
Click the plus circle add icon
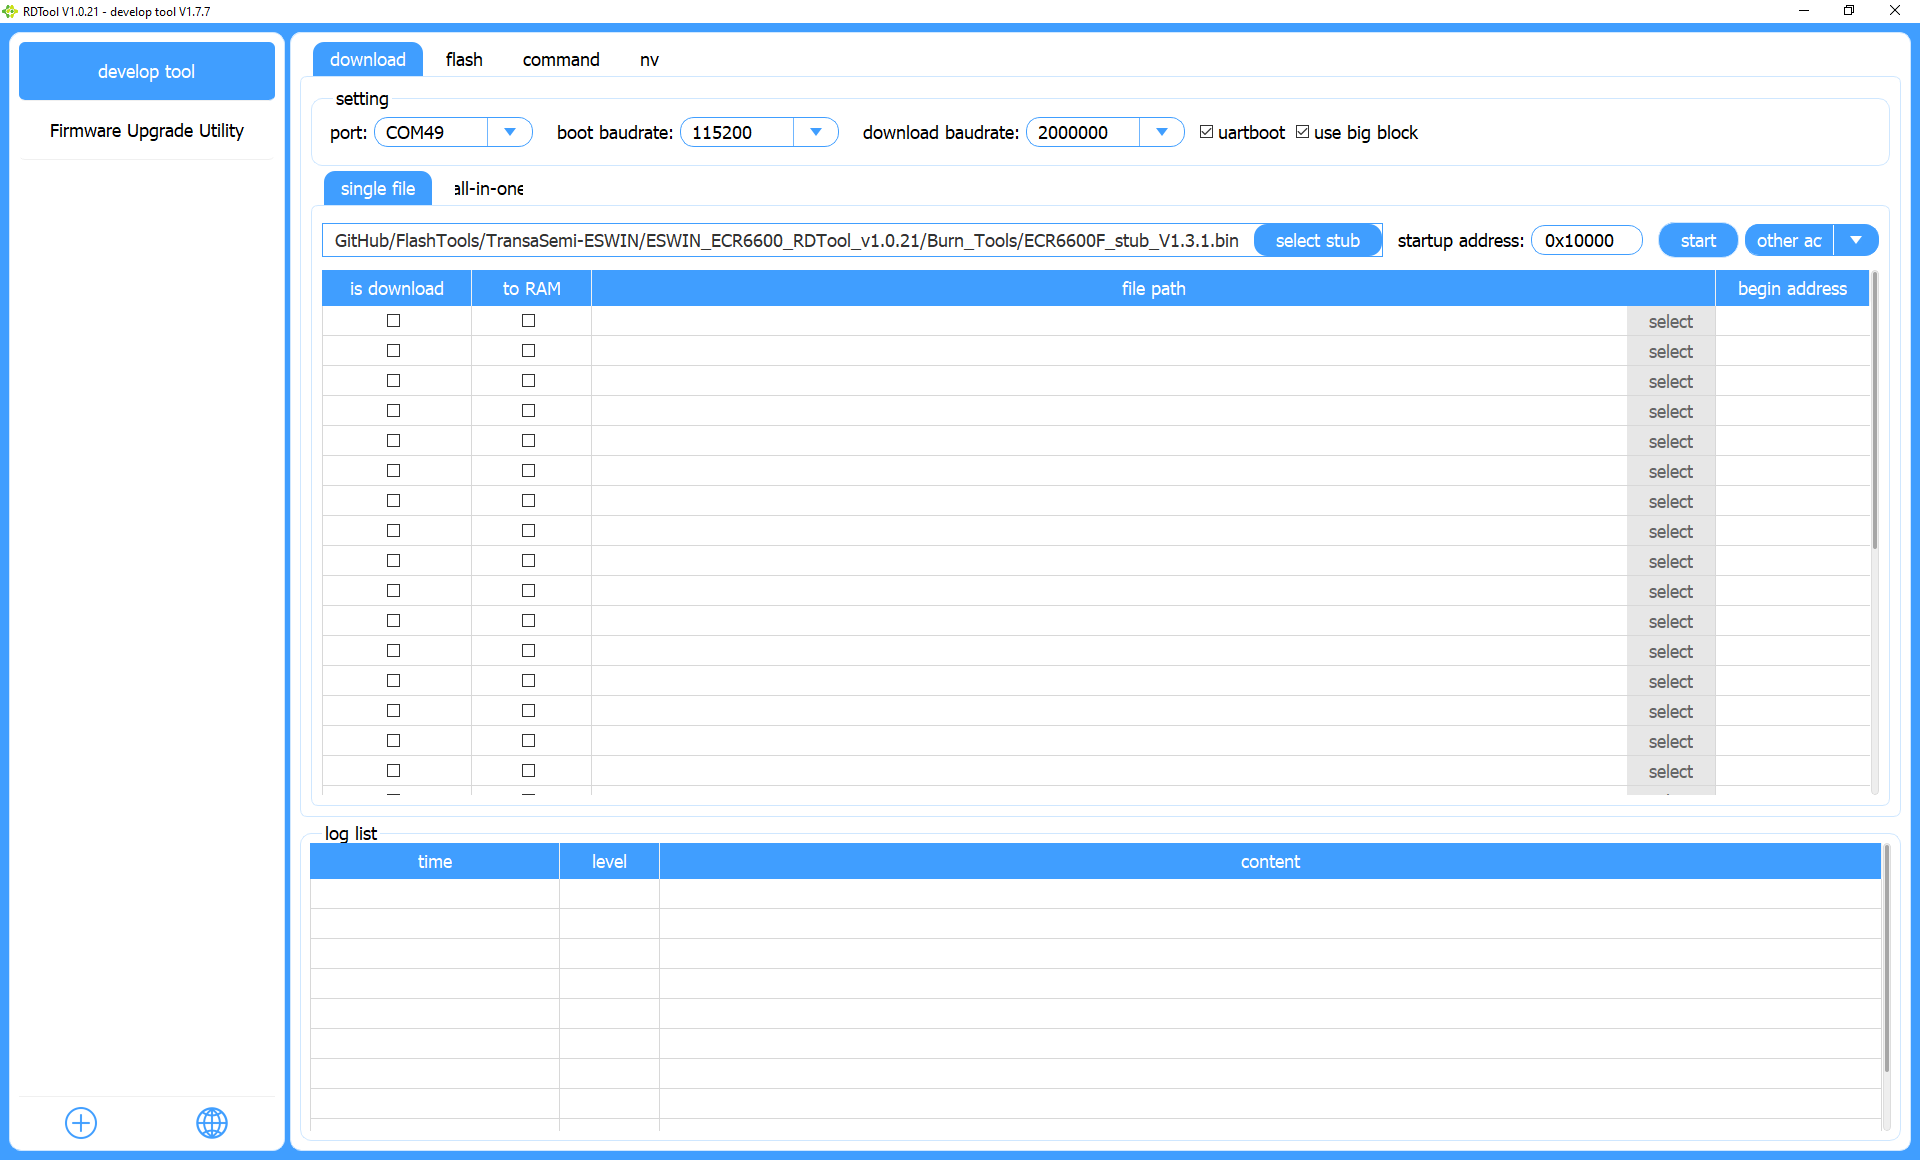(81, 1122)
